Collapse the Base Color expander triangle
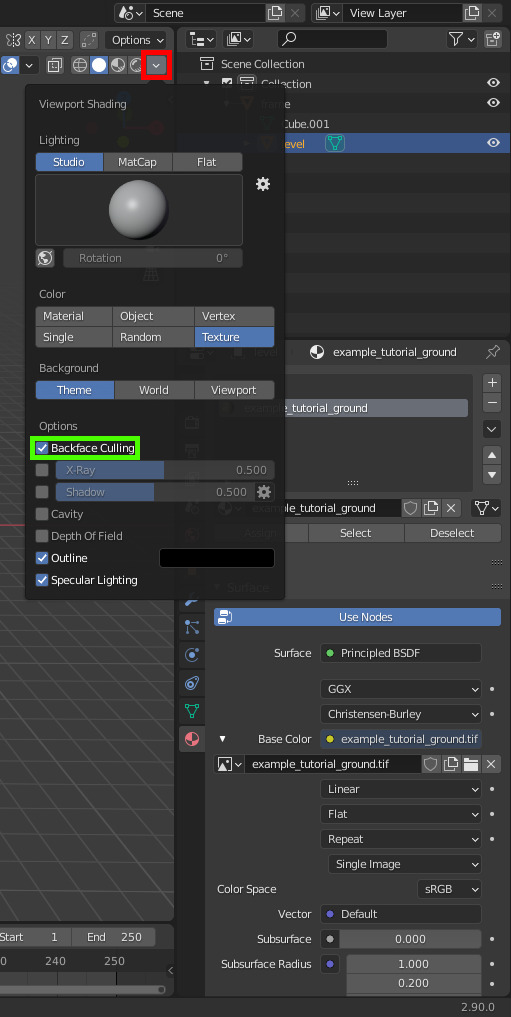The width and height of the screenshot is (511, 1017). (222, 739)
